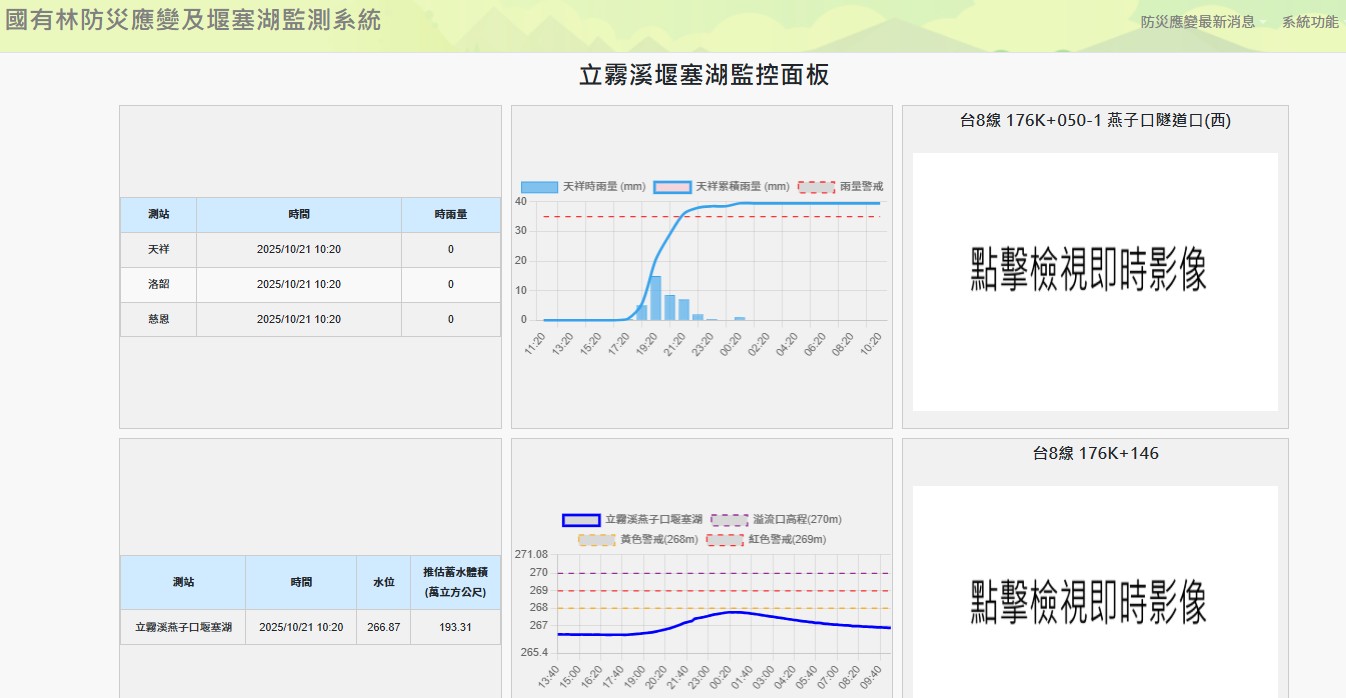Toggle the 溢流口高程(270m) legend item
1346x698 pixels.
pos(729,520)
